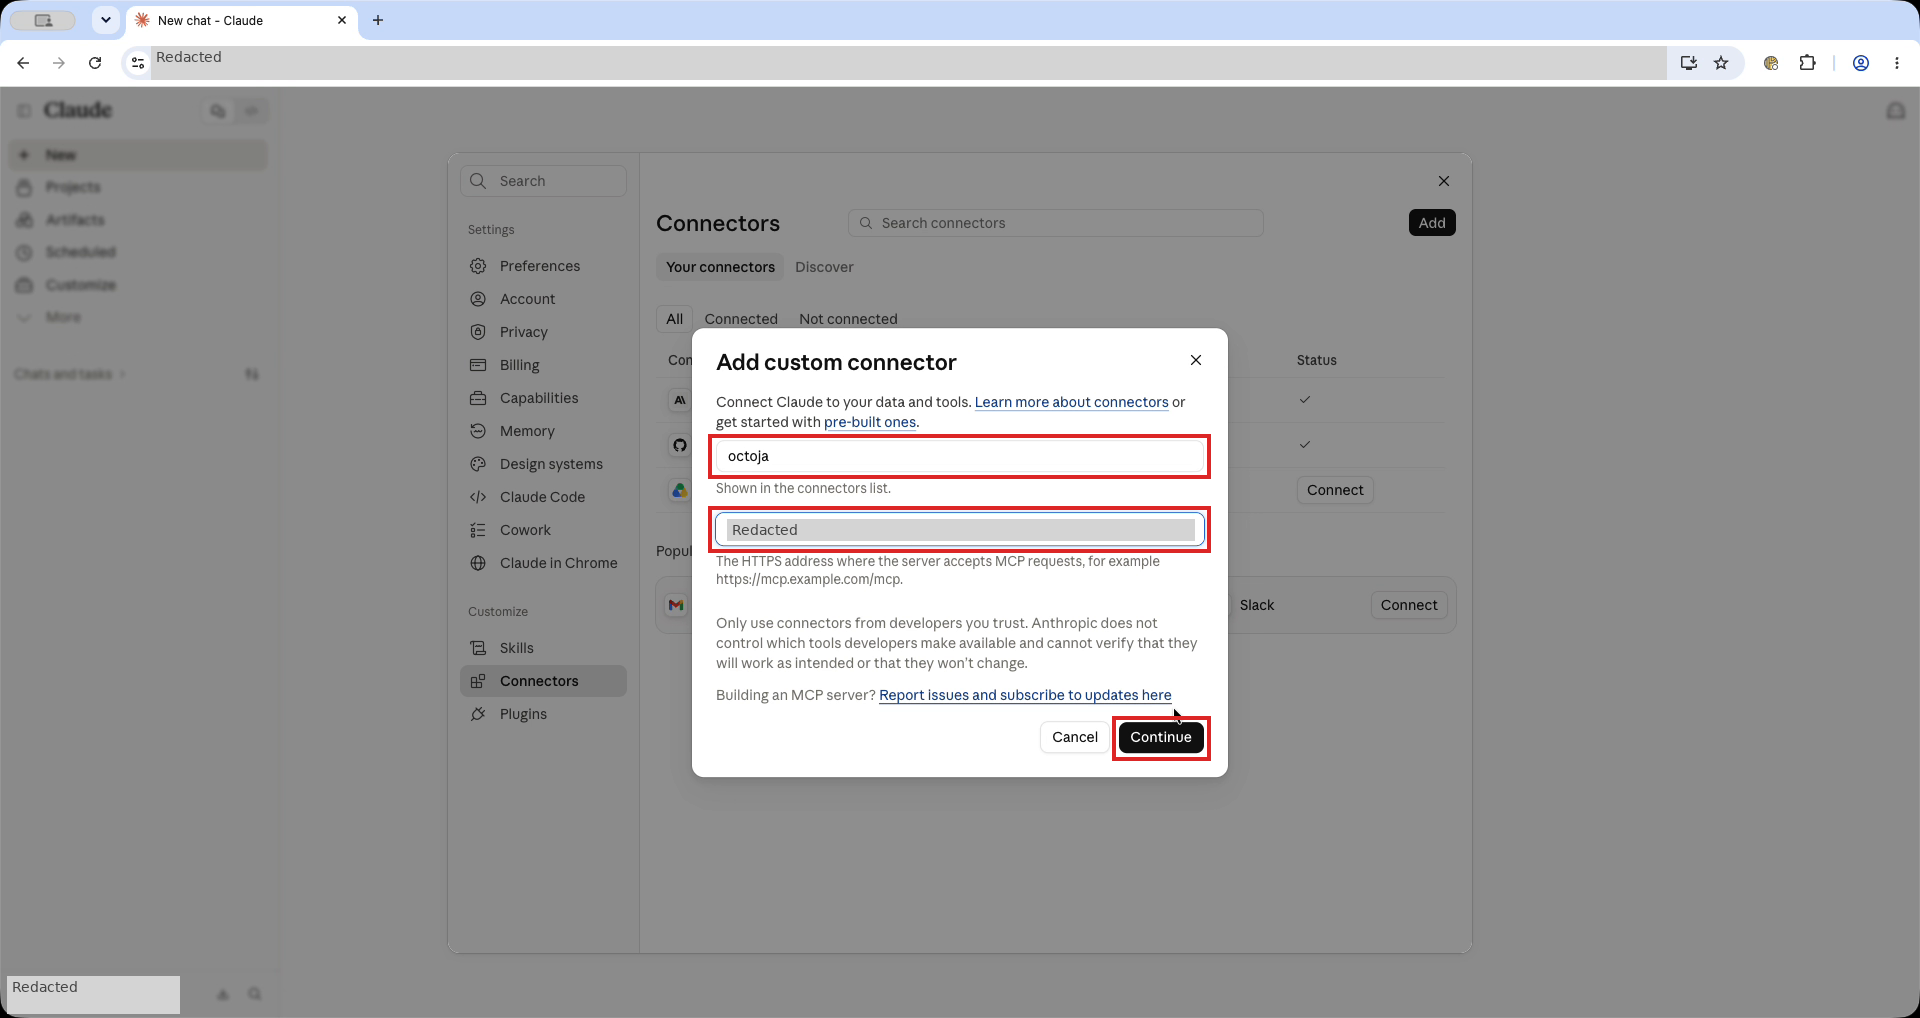Open Scheduled in Claude sidebar
1920x1018 pixels.
tap(138, 252)
